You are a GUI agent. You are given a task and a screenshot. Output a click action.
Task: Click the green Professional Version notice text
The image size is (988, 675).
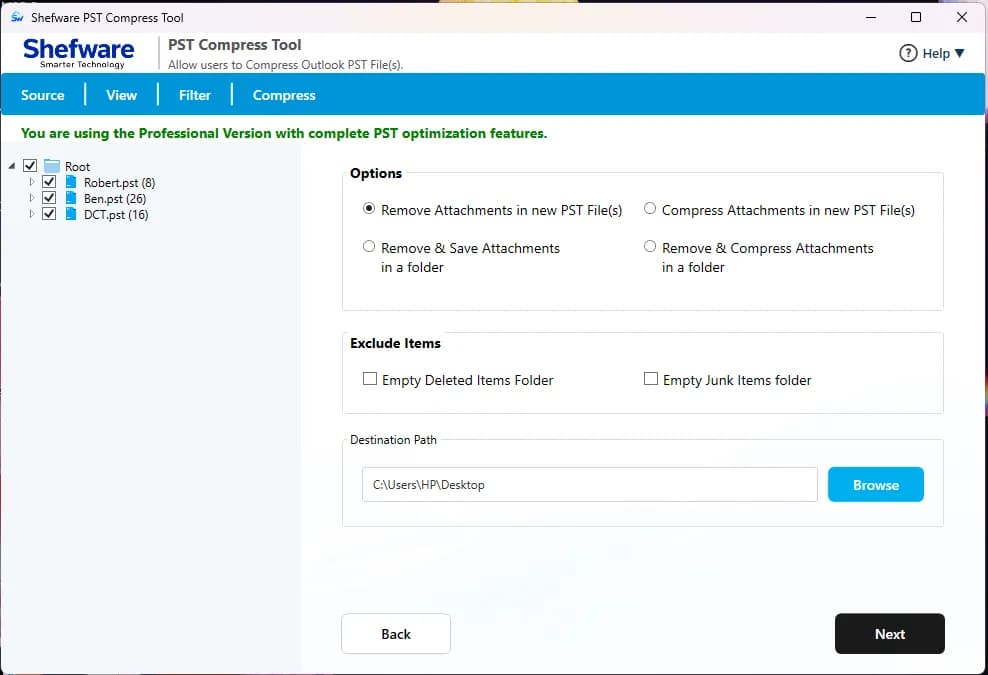(x=284, y=133)
